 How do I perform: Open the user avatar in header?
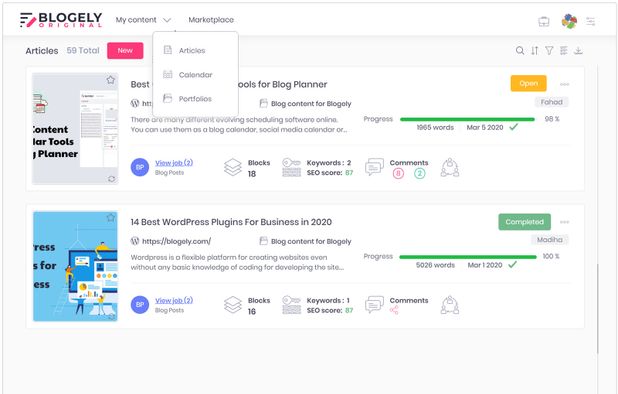[569, 21]
